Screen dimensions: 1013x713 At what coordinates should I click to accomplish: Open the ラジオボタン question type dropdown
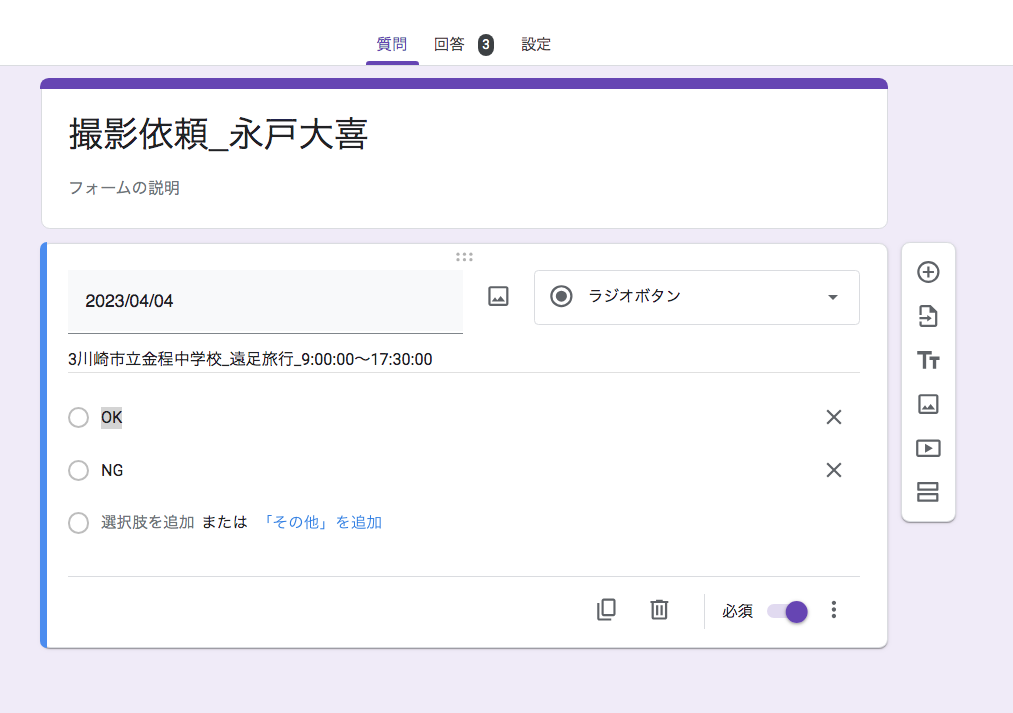[696, 297]
